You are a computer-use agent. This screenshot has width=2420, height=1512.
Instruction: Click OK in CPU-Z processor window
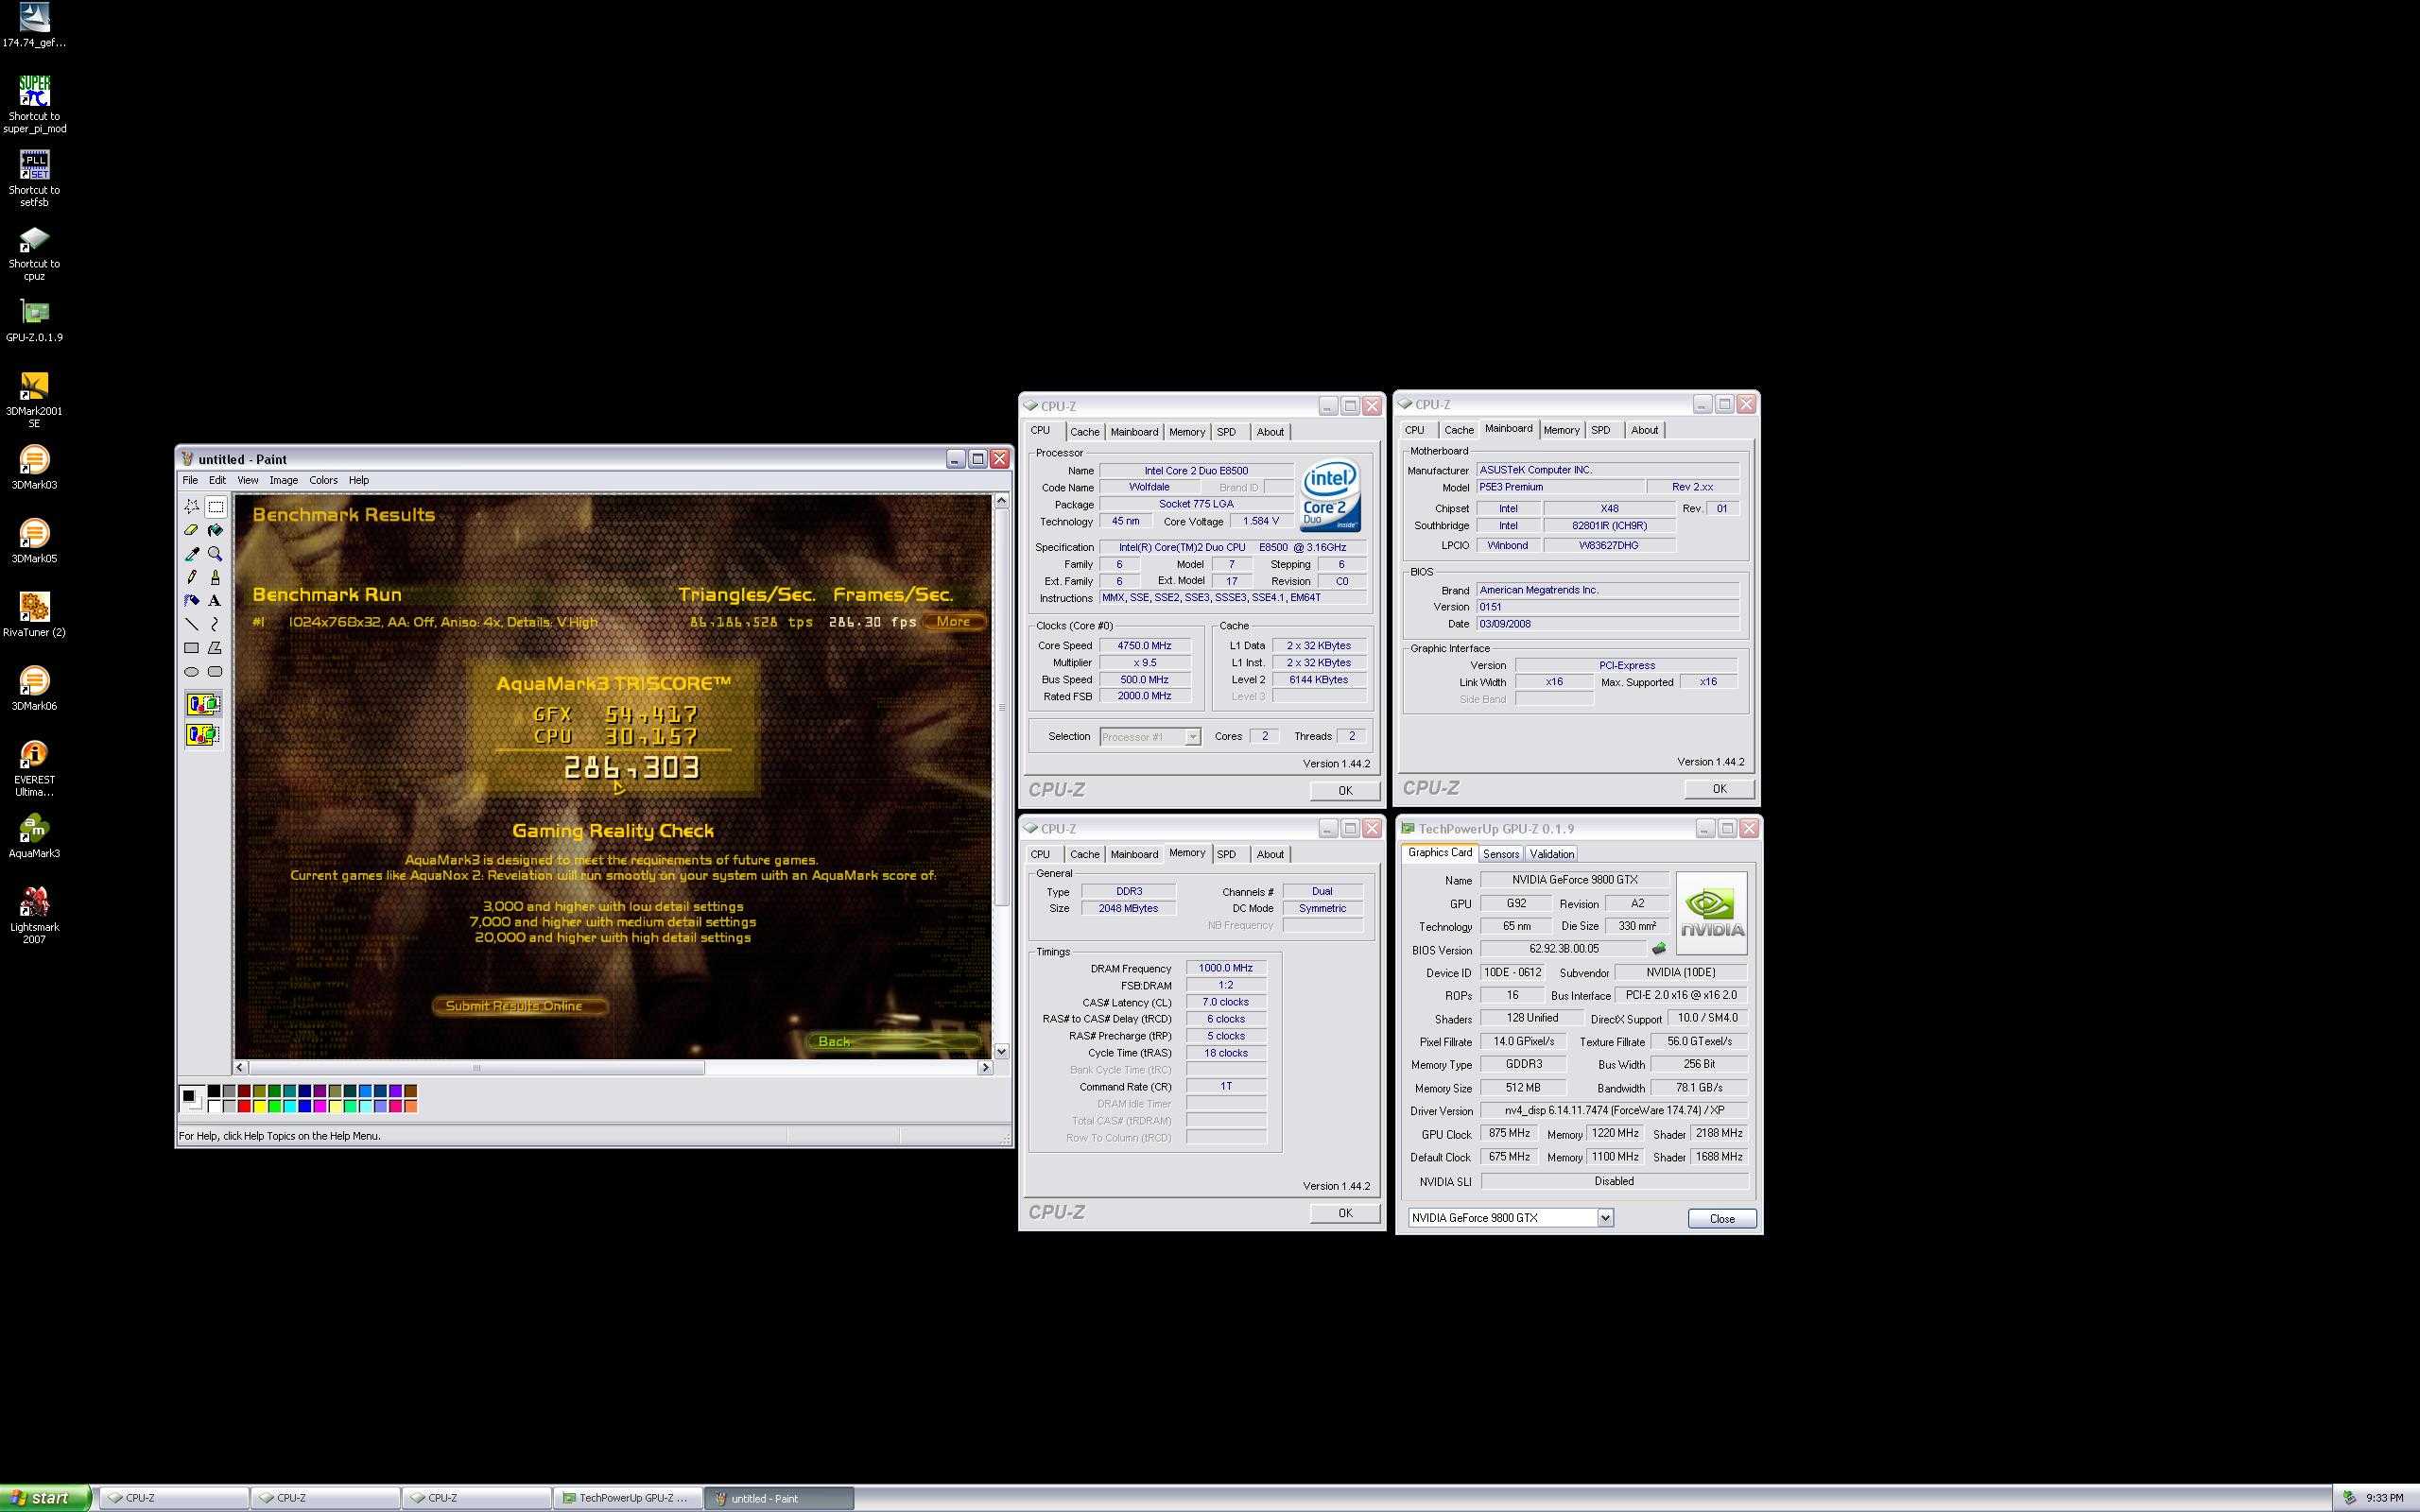tap(1345, 790)
